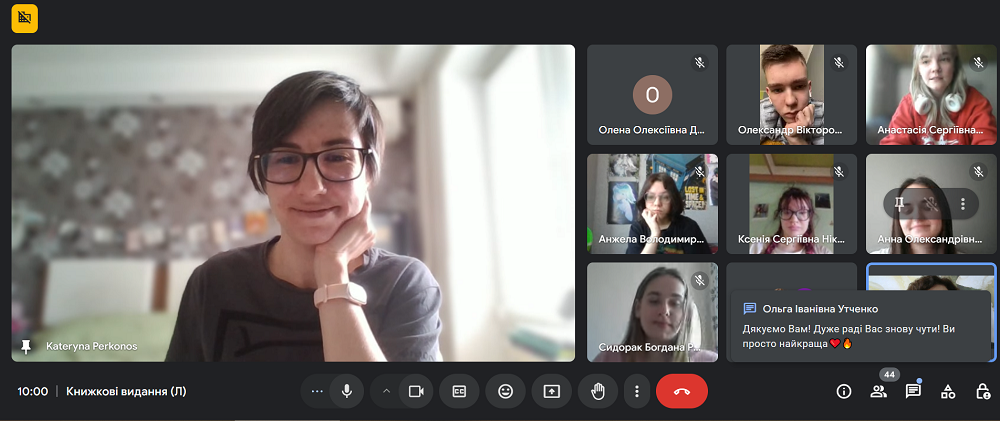This screenshot has width=1000, height=421.
Task: Click the yellow camera-off icon at top left
Action: click(x=25, y=18)
